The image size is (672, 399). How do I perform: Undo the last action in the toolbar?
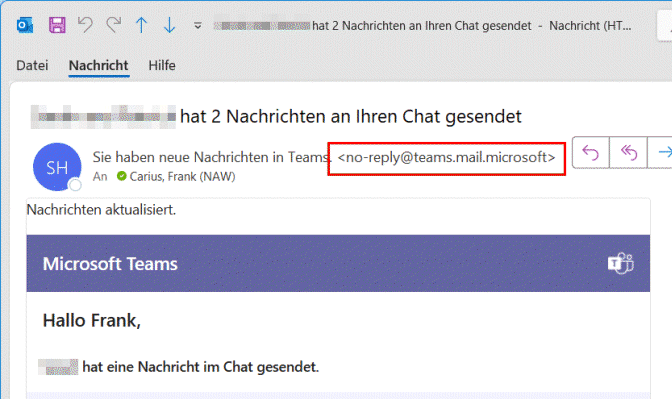tap(85, 25)
